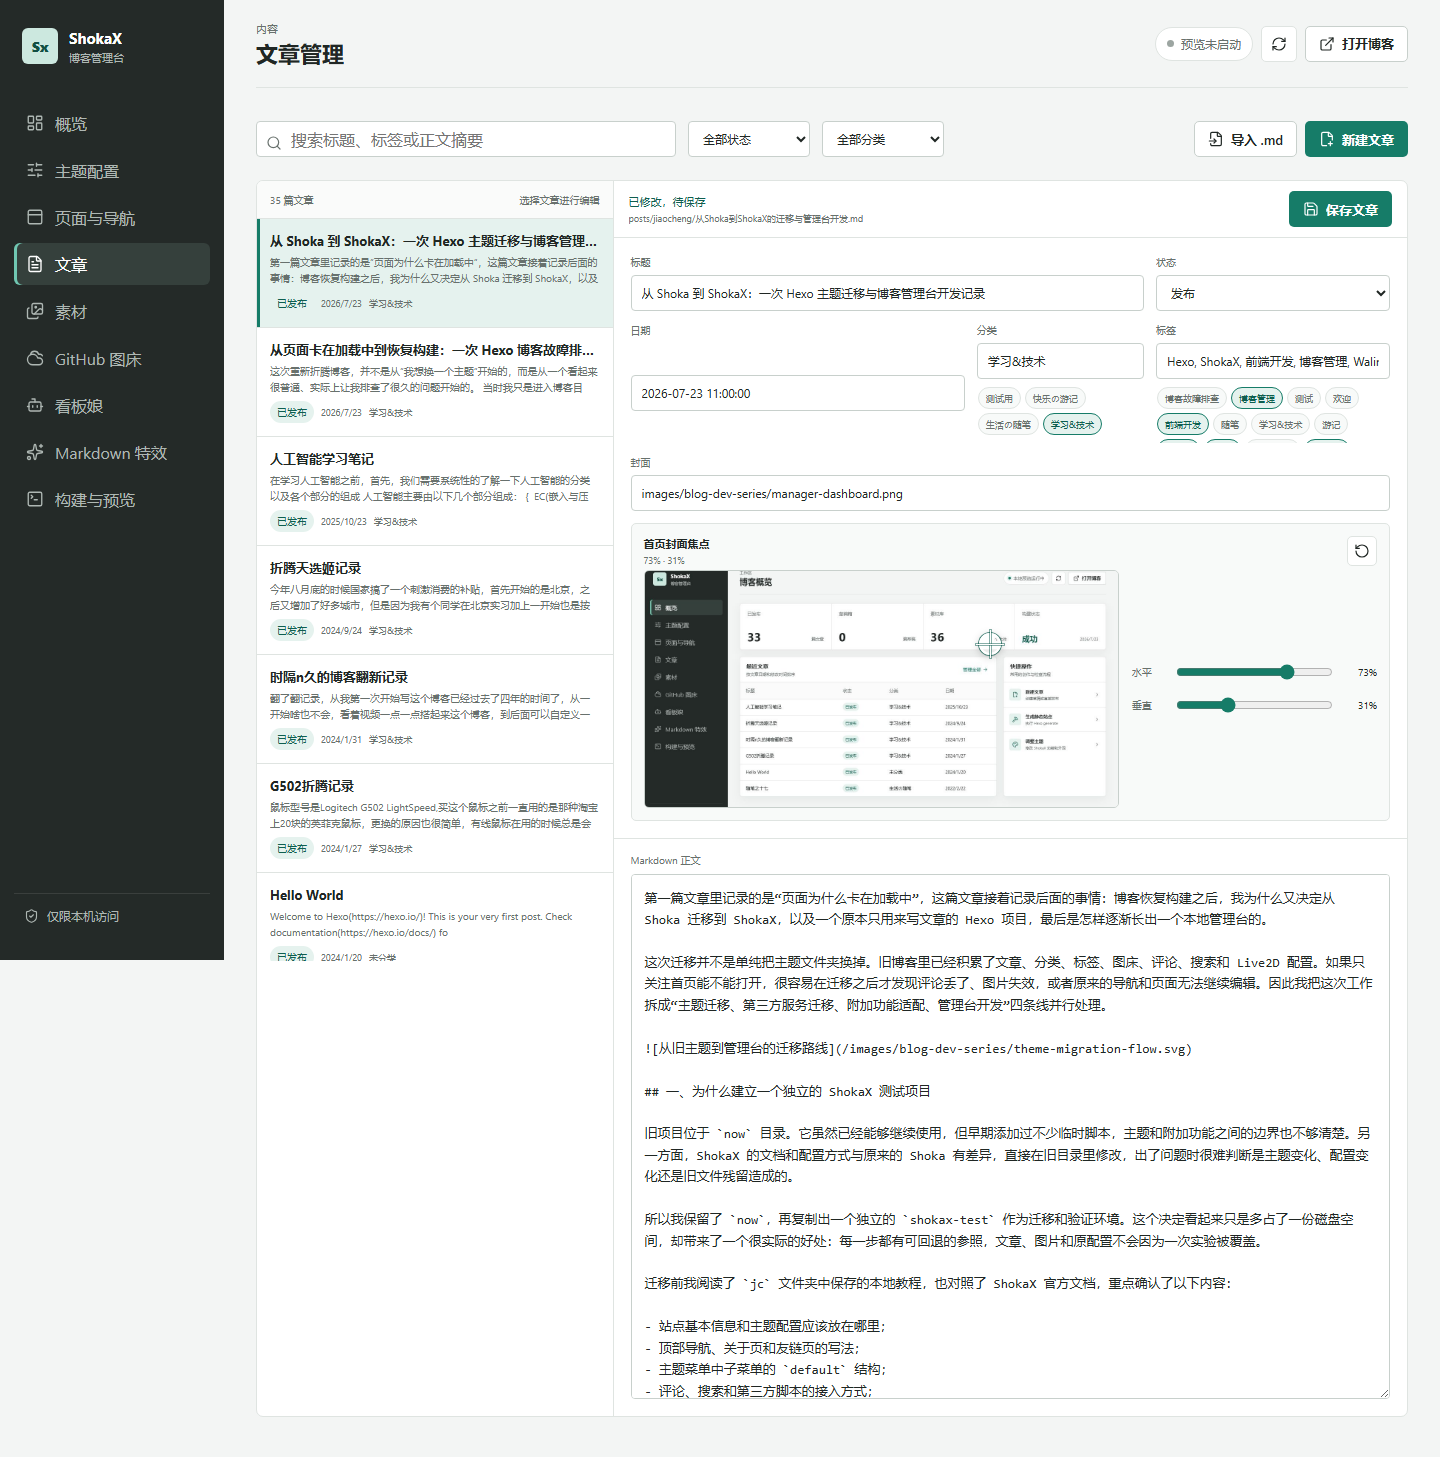Click the refresh preview icon button
The image size is (1440, 1457).
tap(1279, 44)
